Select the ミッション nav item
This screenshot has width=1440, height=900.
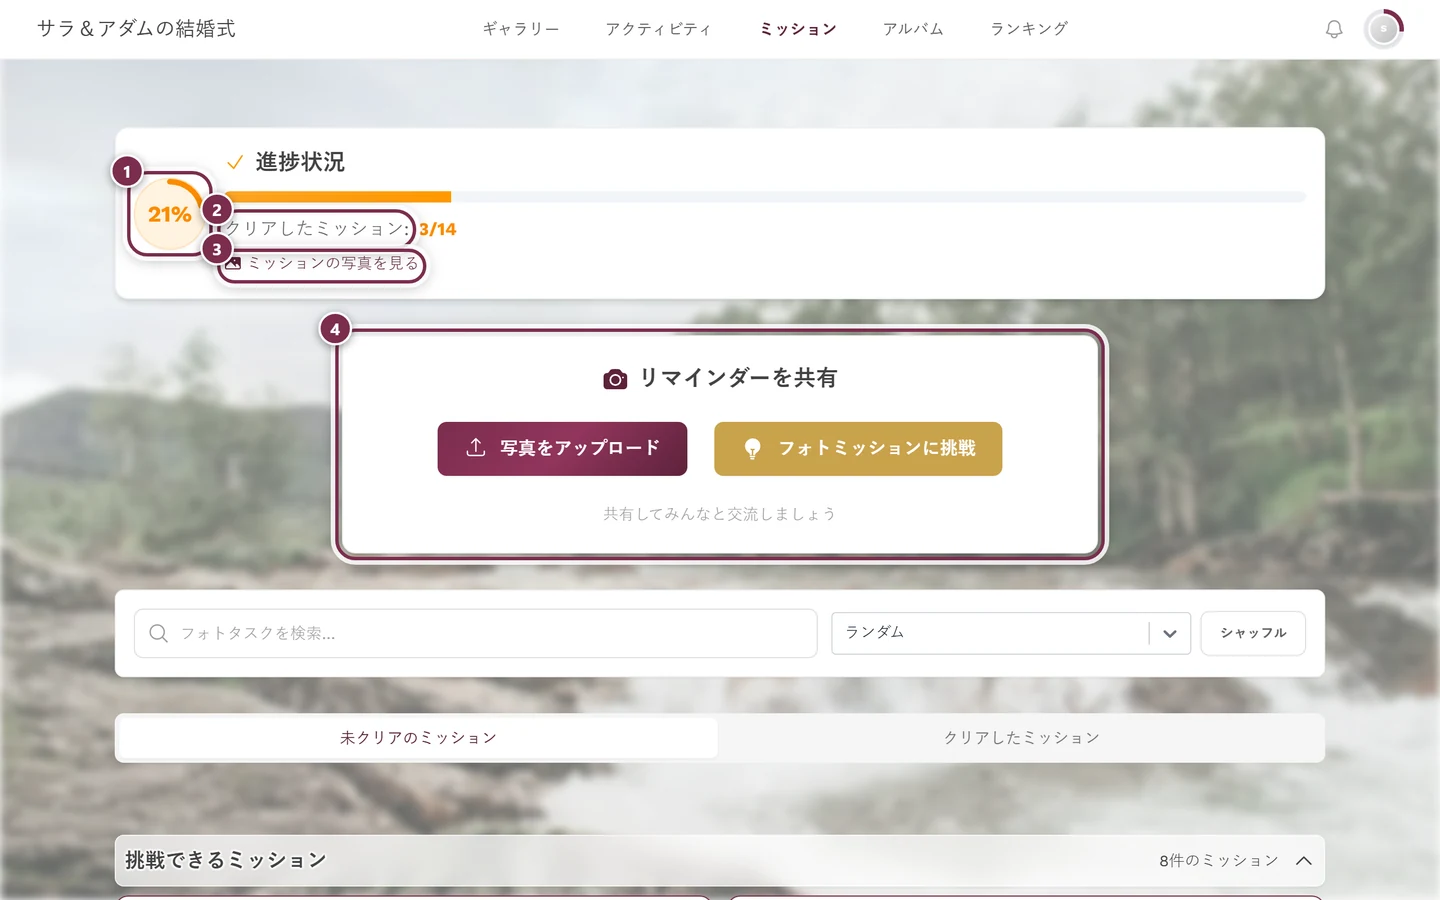[x=797, y=29]
